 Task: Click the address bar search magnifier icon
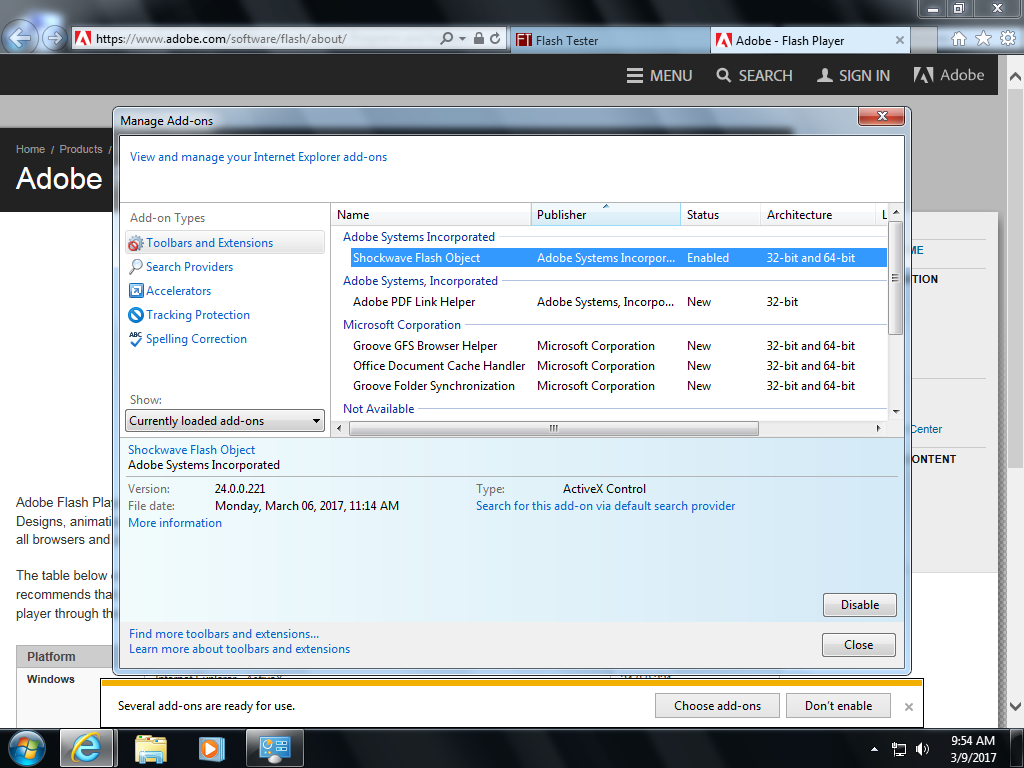[447, 39]
